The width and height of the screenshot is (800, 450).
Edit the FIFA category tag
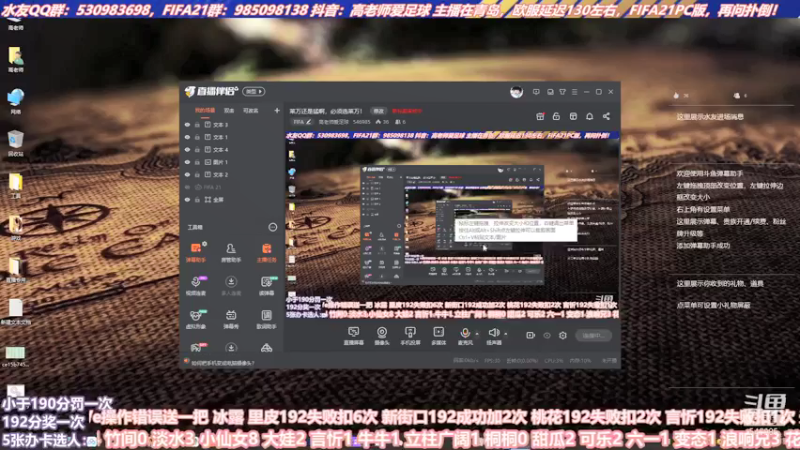pos(302,122)
